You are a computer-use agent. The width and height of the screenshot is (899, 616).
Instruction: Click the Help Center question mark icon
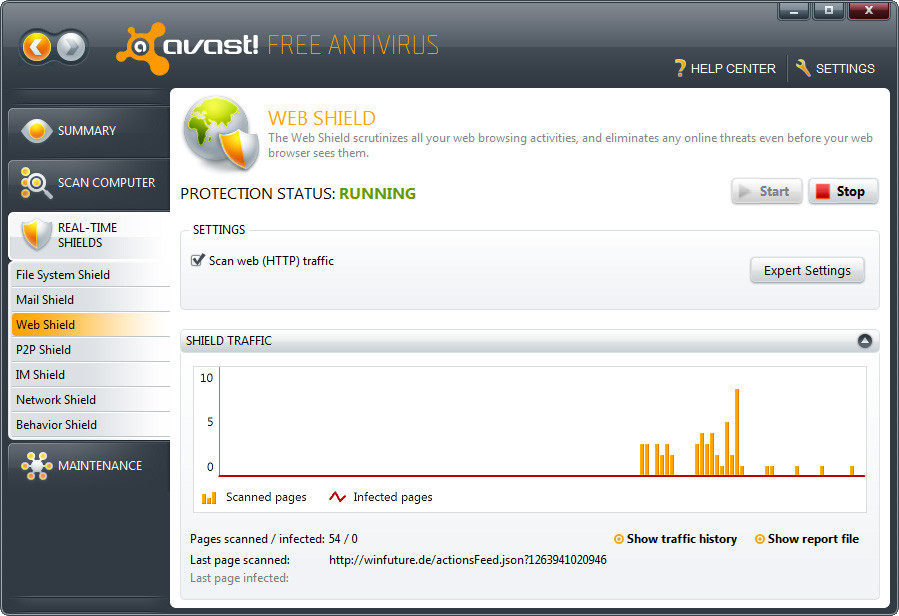(680, 68)
